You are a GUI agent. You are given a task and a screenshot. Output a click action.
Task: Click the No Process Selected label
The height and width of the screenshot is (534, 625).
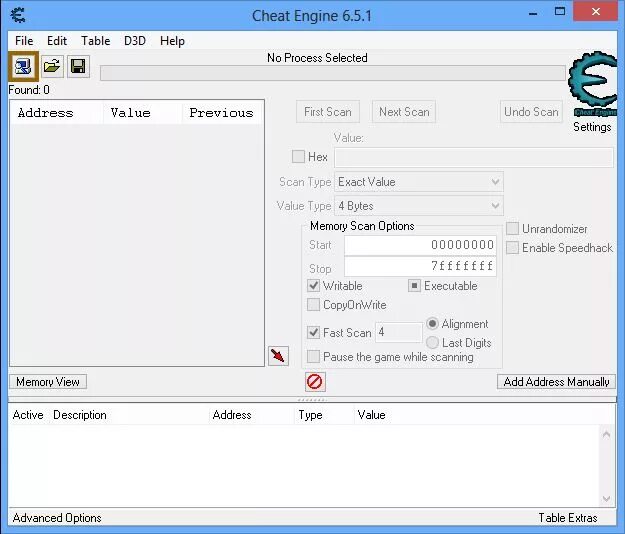click(317, 58)
